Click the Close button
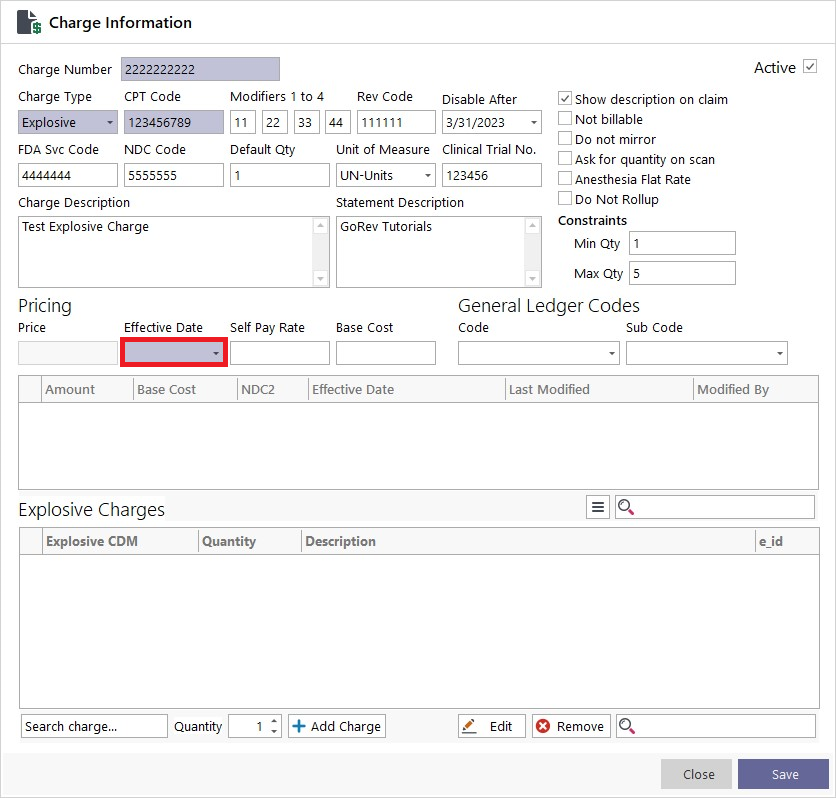The width and height of the screenshot is (836, 798). [696, 774]
